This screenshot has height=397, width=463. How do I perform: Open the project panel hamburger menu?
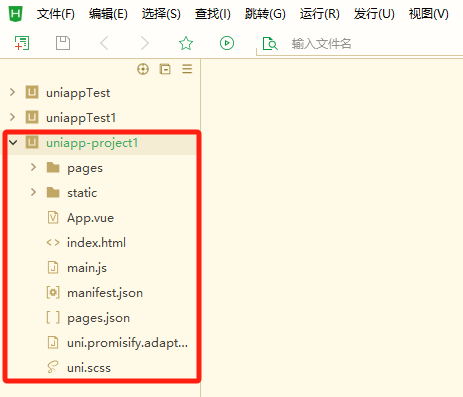pyautogui.click(x=187, y=69)
